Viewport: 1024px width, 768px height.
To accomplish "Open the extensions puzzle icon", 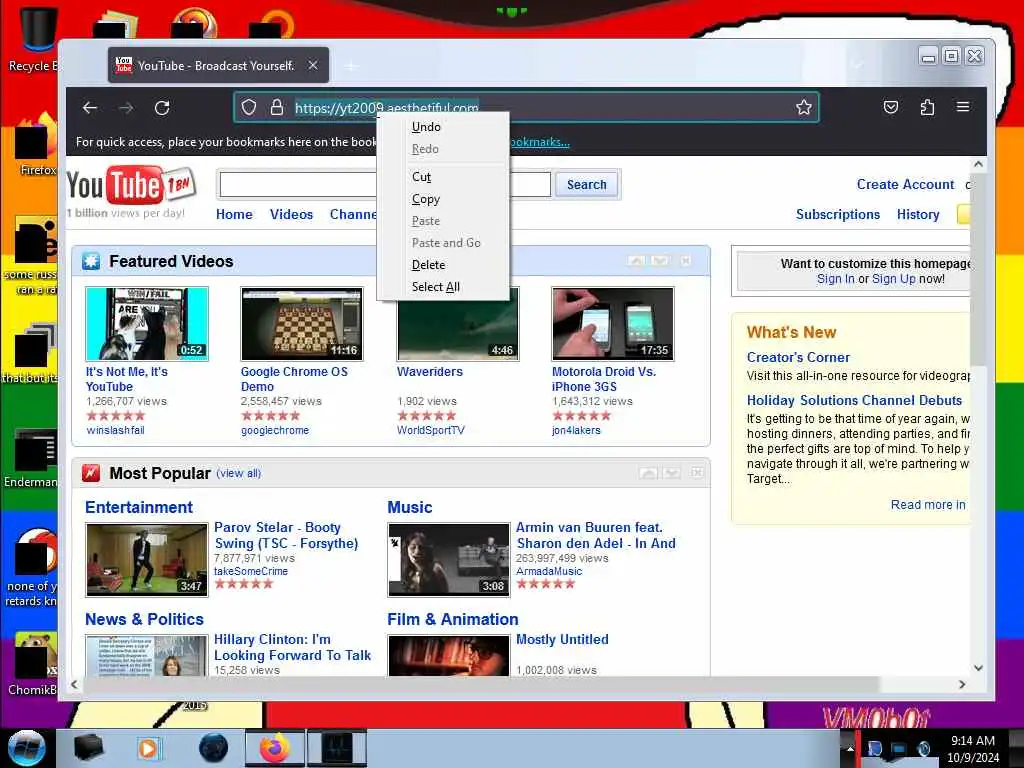I will (x=927, y=107).
